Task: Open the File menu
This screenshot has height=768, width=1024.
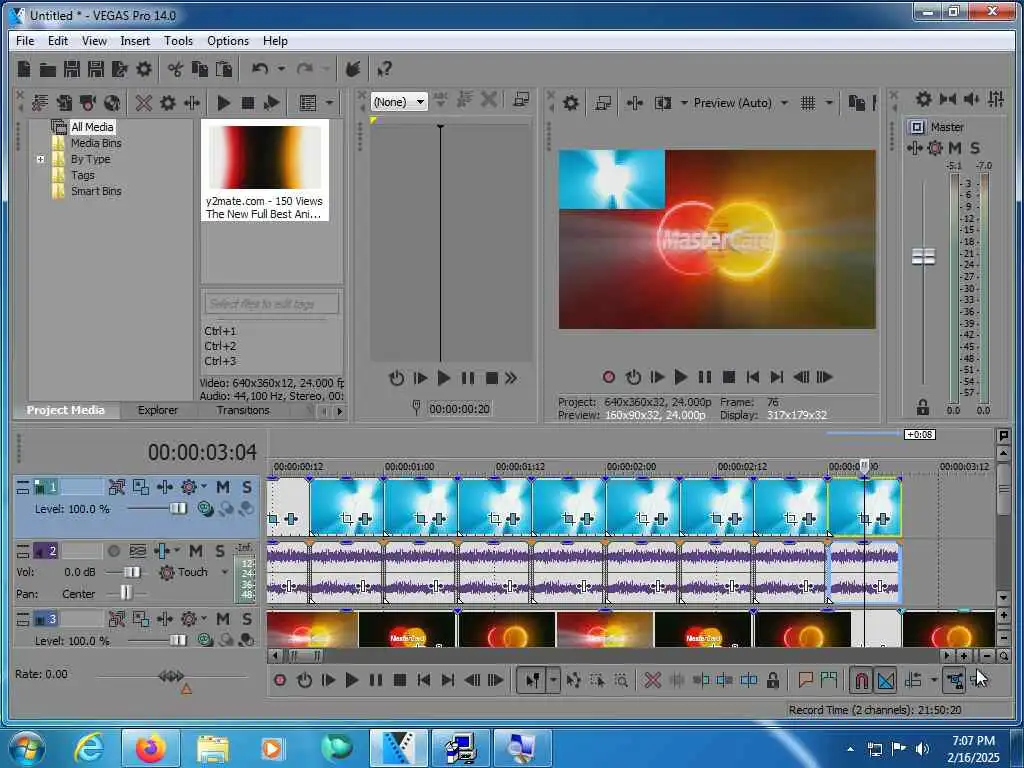Action: click(25, 40)
